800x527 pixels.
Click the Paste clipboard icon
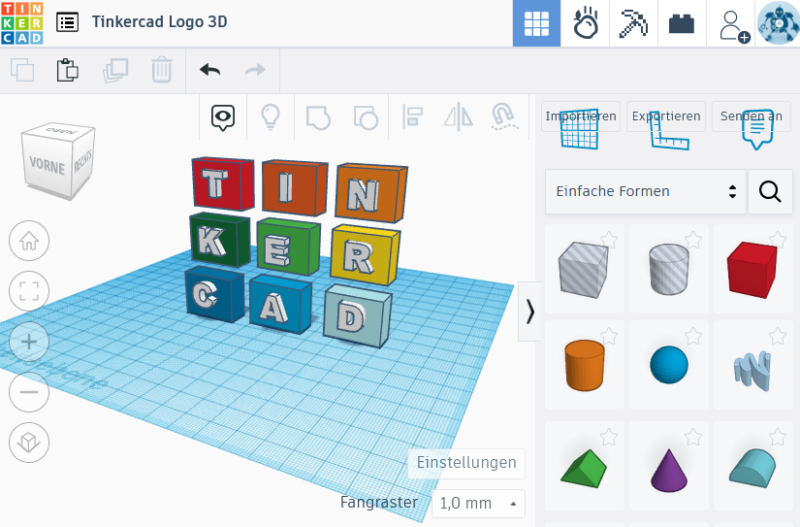[67, 70]
